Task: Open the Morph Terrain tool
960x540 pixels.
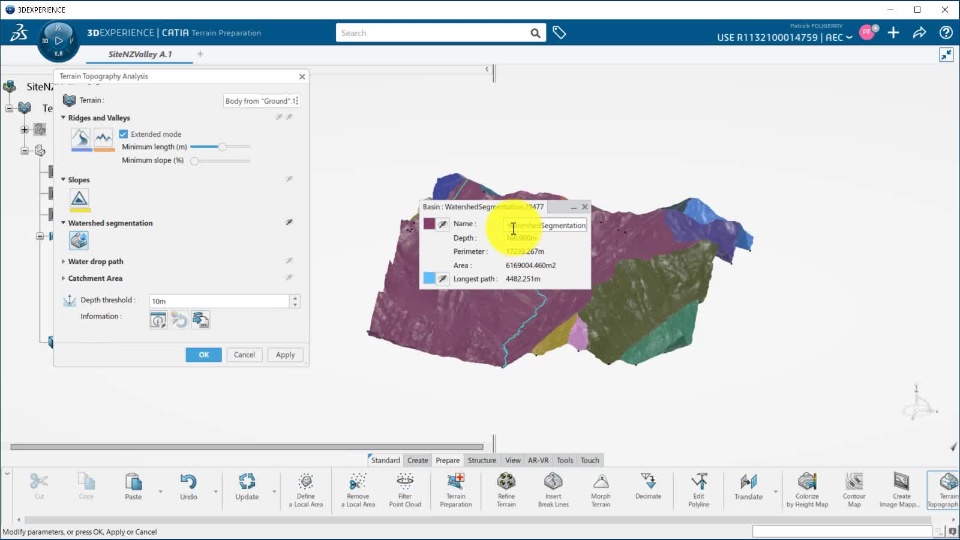Action: pyautogui.click(x=601, y=490)
